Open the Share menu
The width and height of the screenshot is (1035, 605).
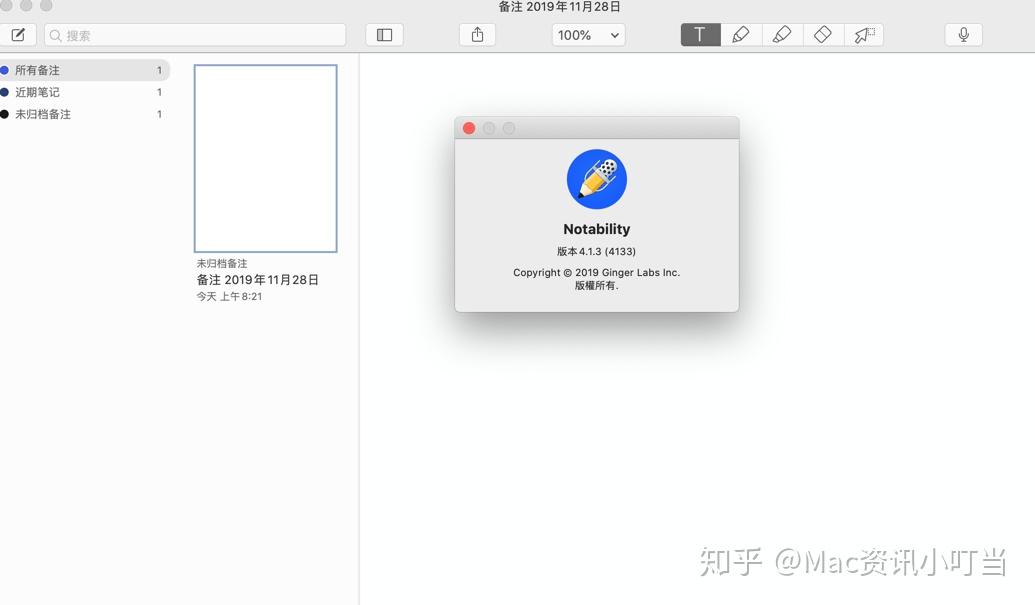click(477, 33)
